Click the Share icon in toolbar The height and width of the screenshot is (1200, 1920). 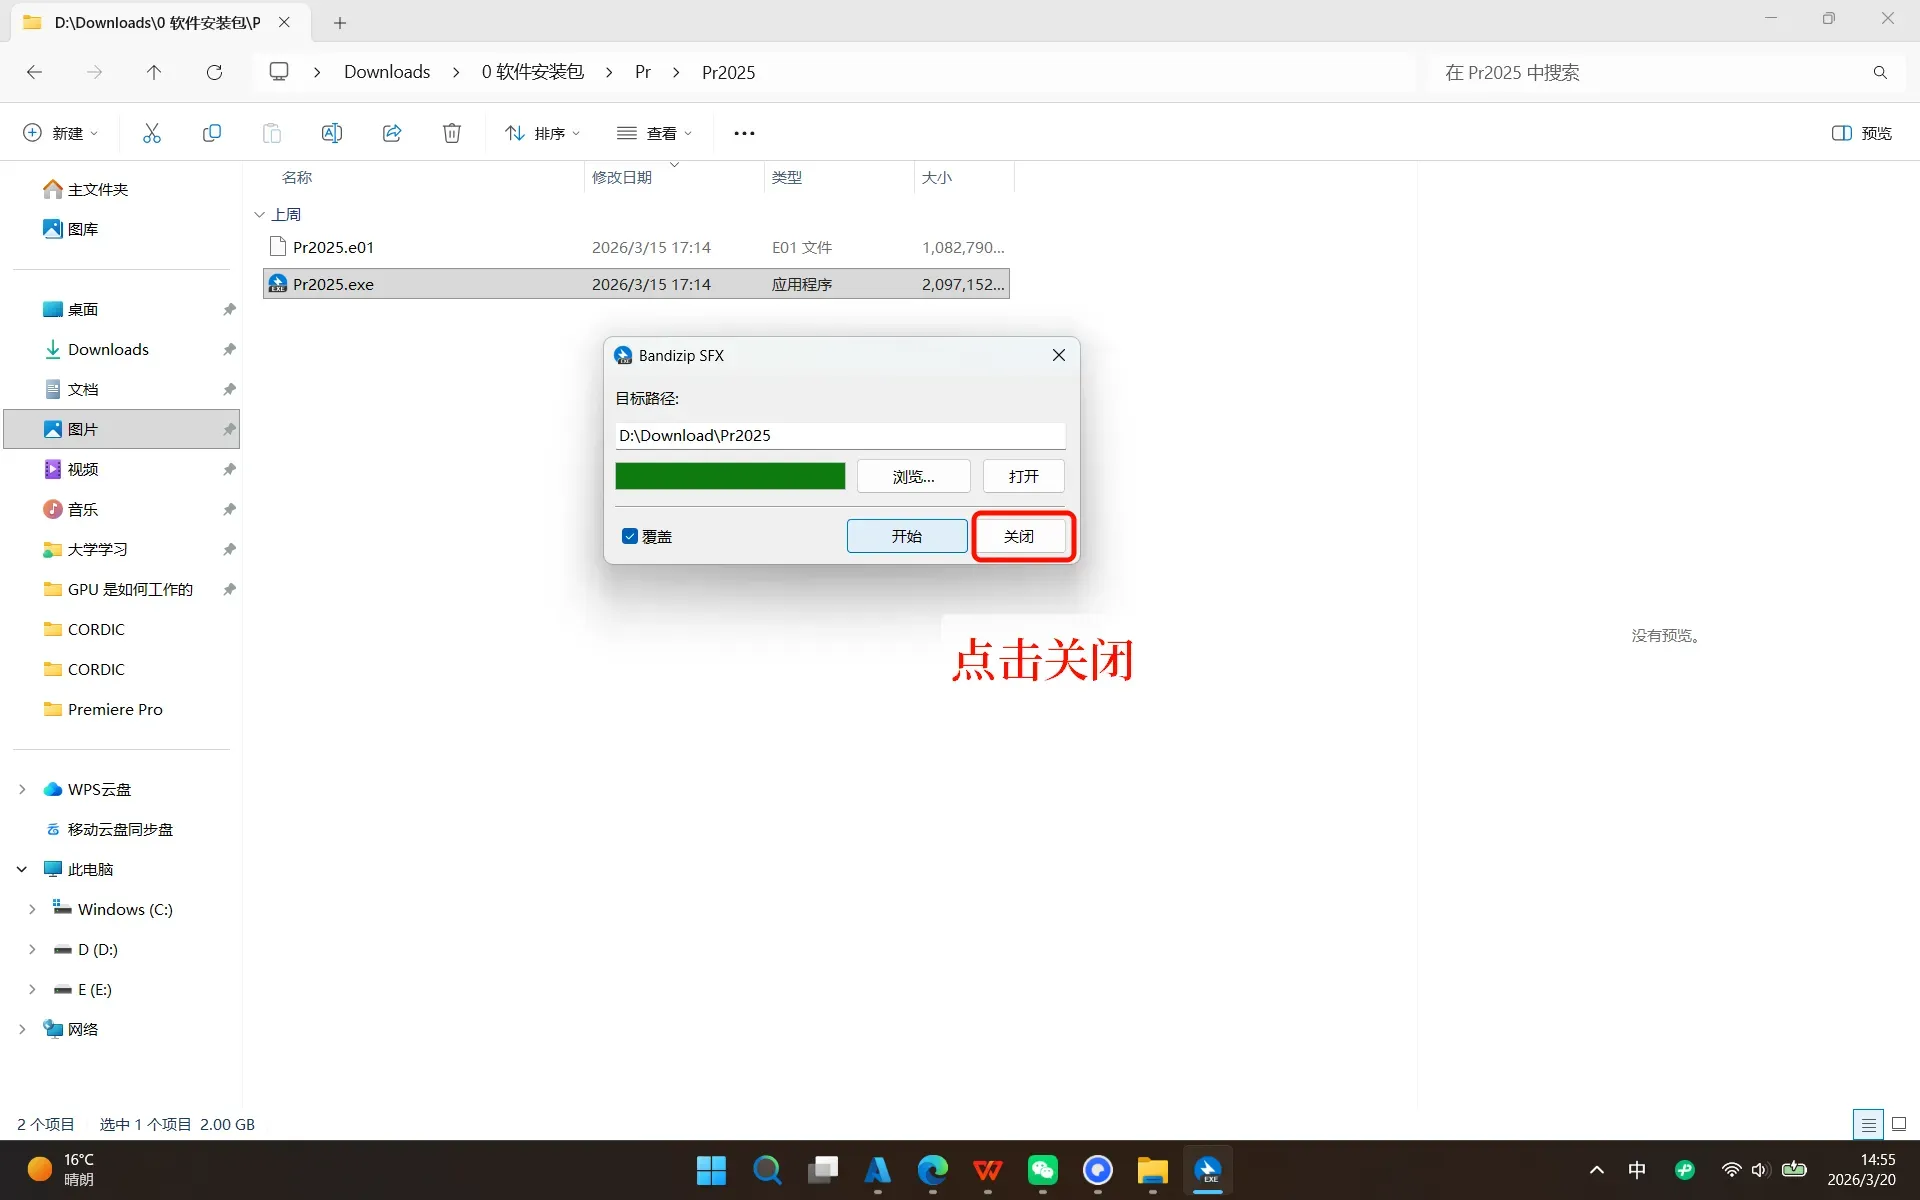[x=392, y=133]
